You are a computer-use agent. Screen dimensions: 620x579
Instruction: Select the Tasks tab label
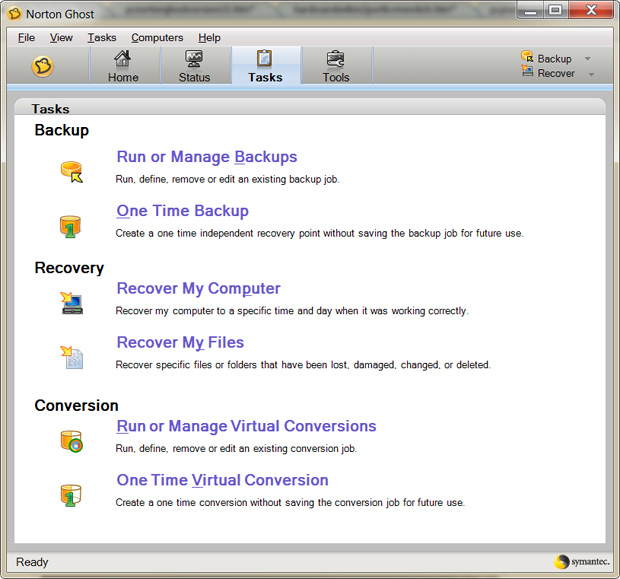(265, 77)
